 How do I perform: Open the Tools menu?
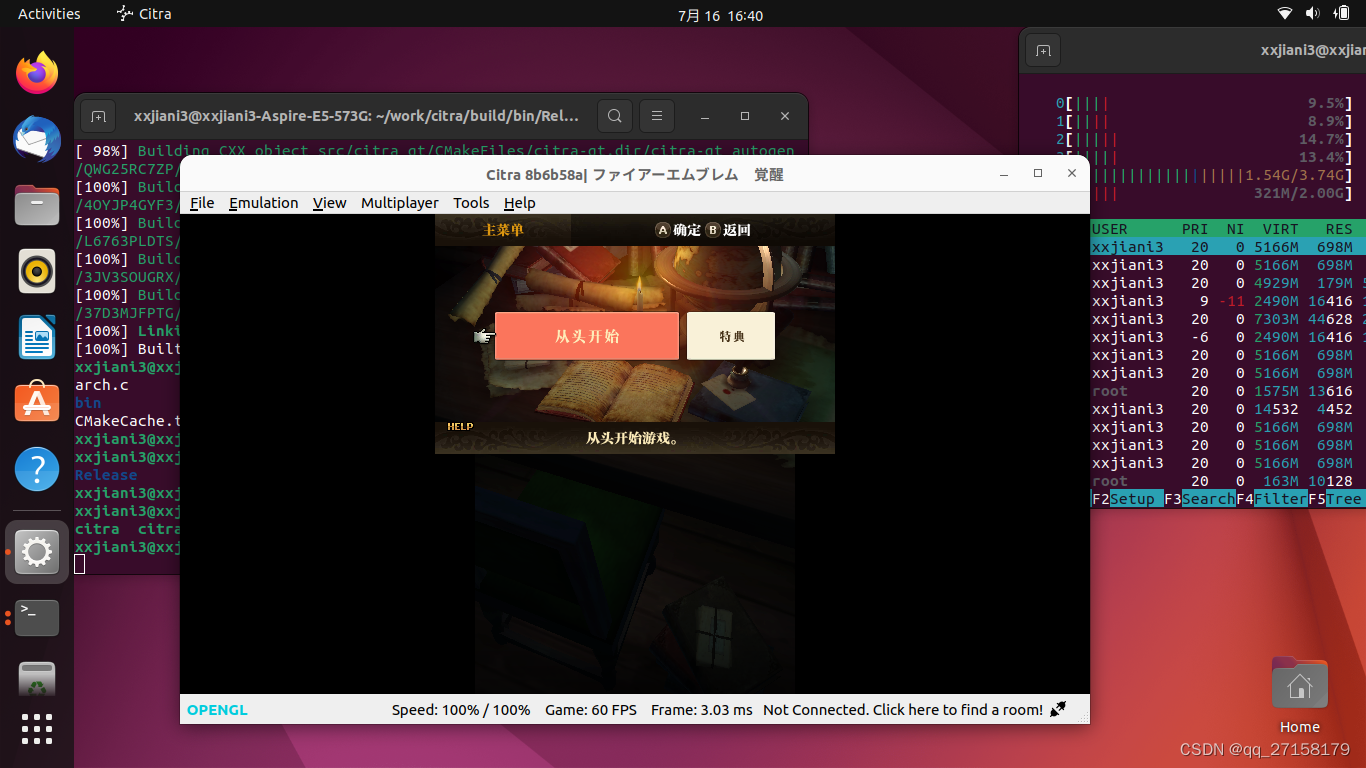(471, 203)
